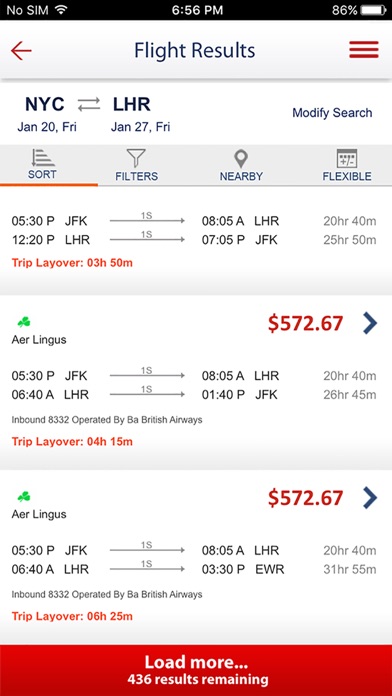Tap second Aer Lingus shamrock logo
Viewport: 392px width, 696px height.
coord(24,497)
